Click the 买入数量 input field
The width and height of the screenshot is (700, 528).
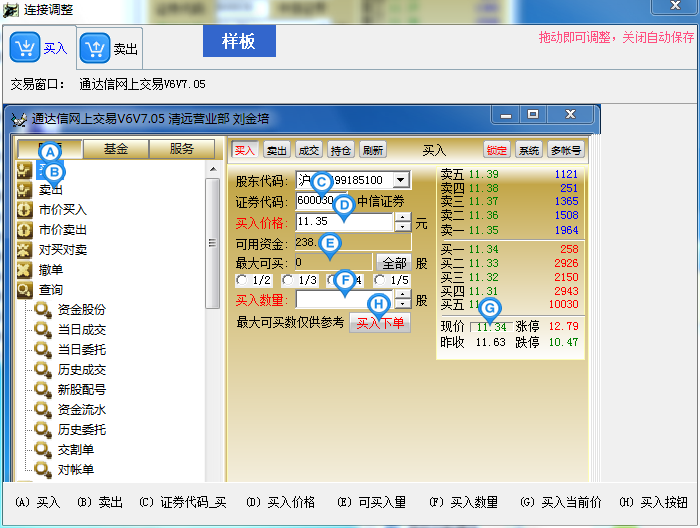pyautogui.click(x=344, y=299)
